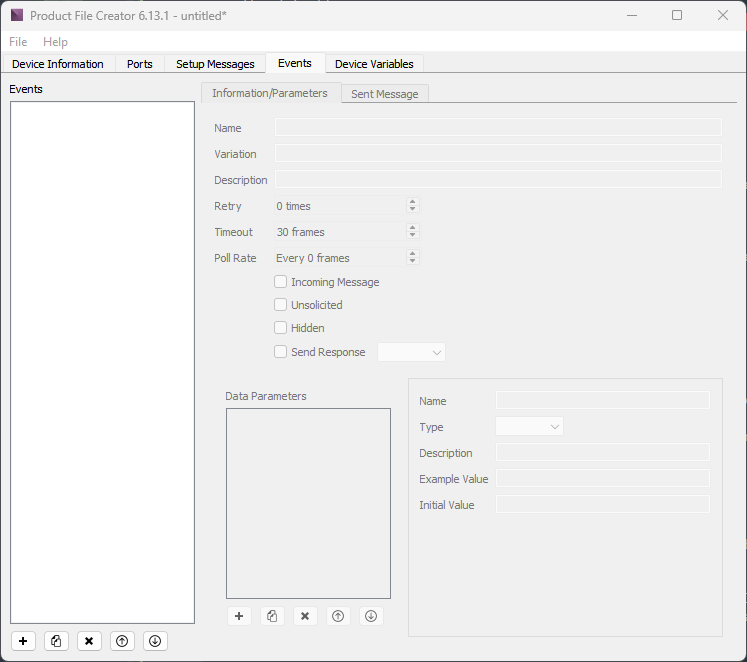Switch to the Device Variables tab
747x662 pixels.
(374, 64)
